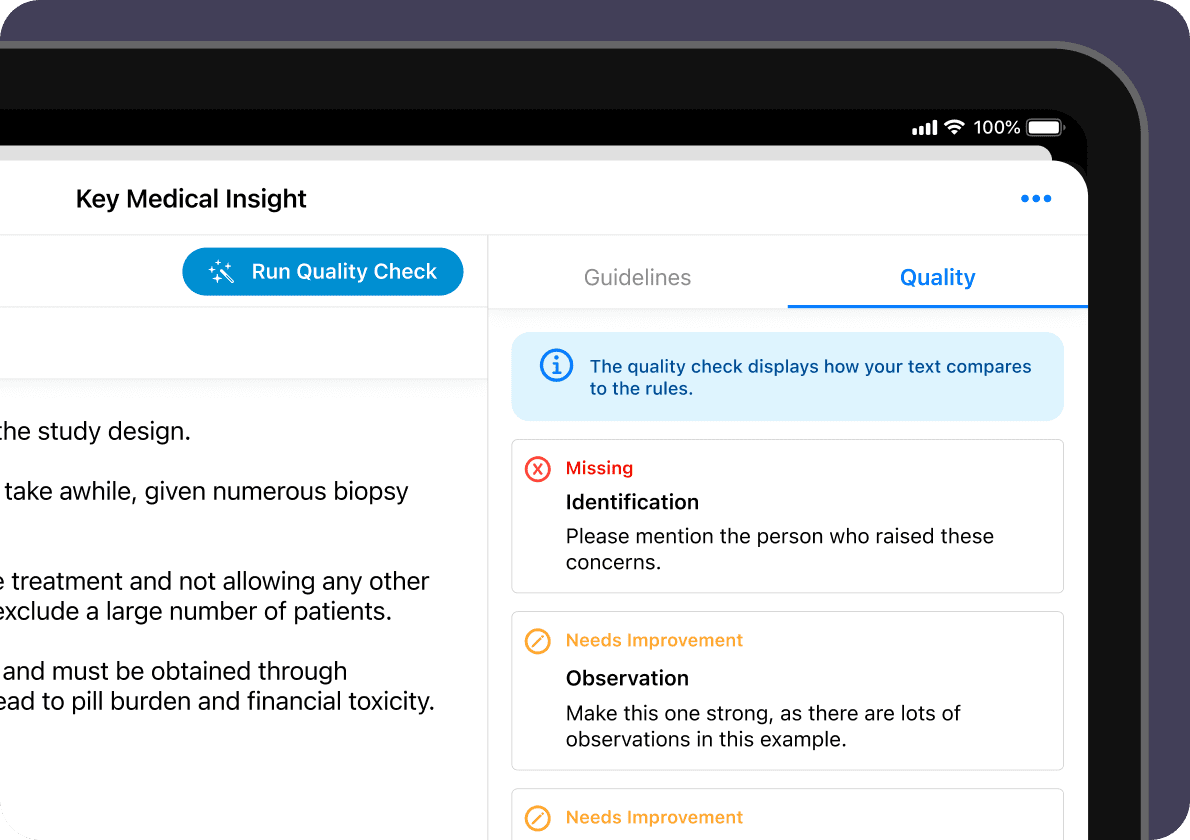Viewport: 1190px width, 840px height.
Task: Click the red Missing label
Action: pyautogui.click(x=600, y=468)
